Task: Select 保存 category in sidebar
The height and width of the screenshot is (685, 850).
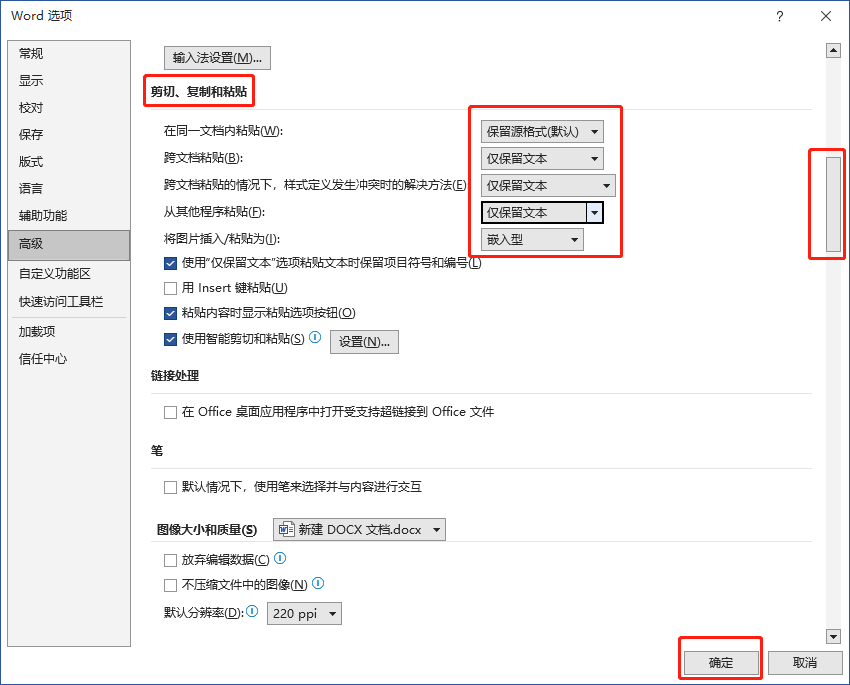Action: tap(69, 134)
